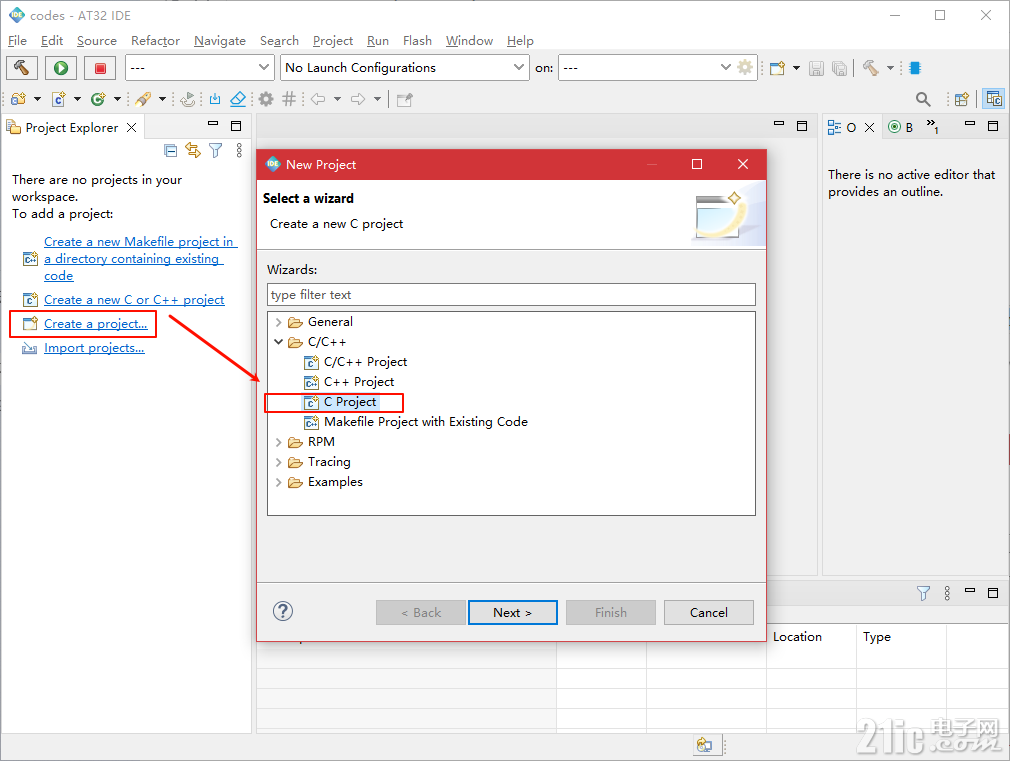Viewport: 1010px width, 761px height.
Task: Show hidden views list chevron in right panel
Action: 933,125
